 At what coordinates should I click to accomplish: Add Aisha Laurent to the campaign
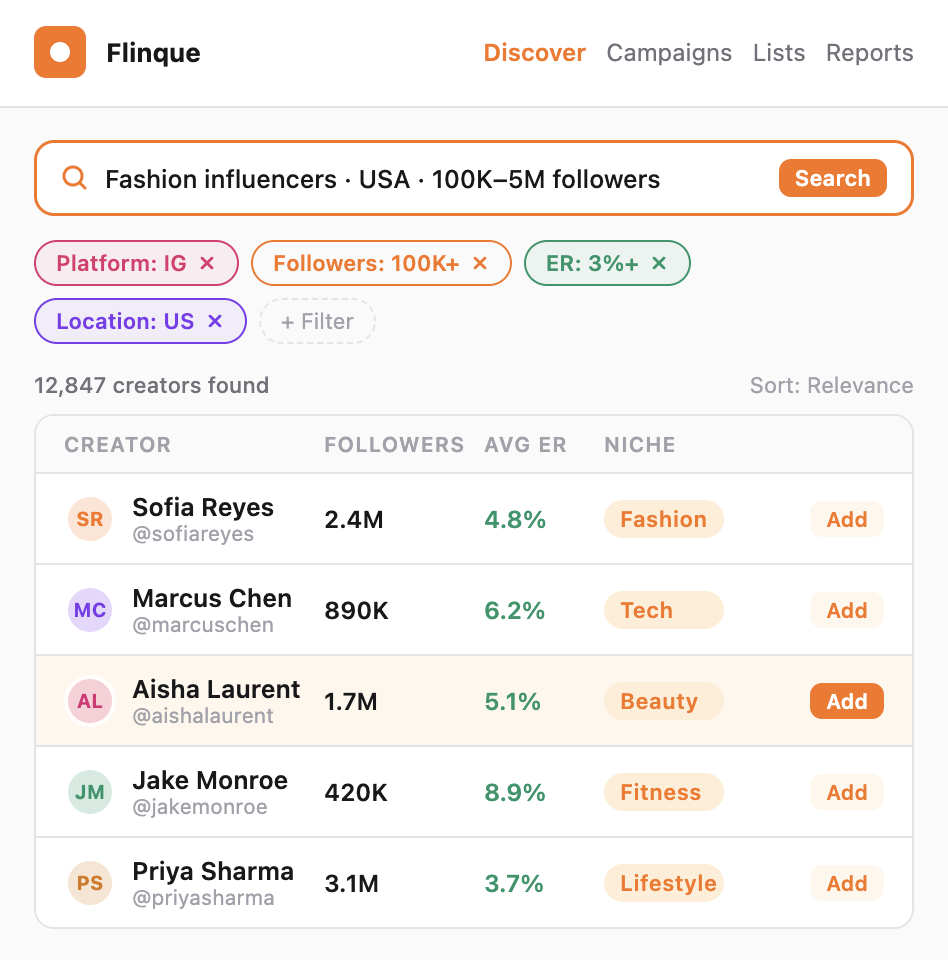tap(846, 701)
